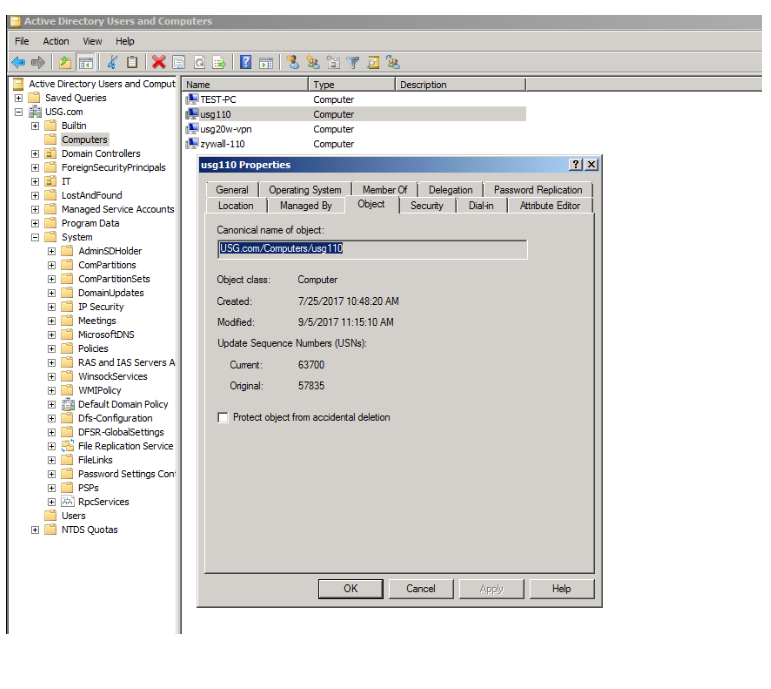
Task: Switch to the Attribute Editor tab
Action: (550, 205)
